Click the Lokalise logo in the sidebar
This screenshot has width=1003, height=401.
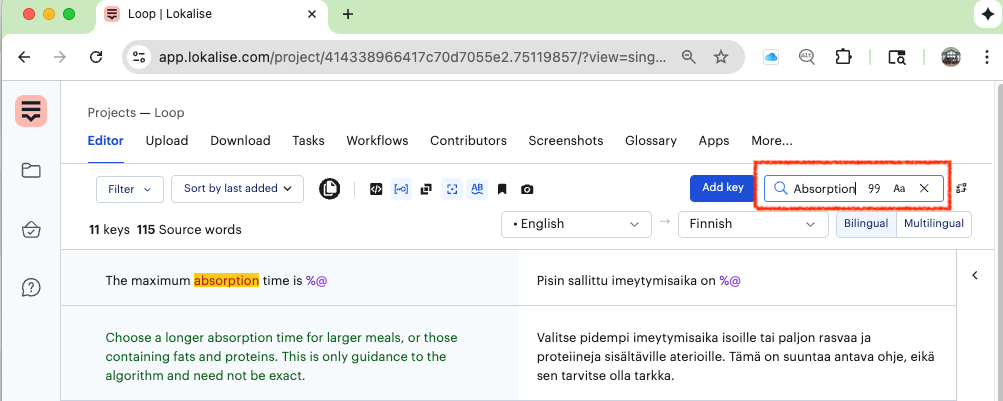click(31, 111)
